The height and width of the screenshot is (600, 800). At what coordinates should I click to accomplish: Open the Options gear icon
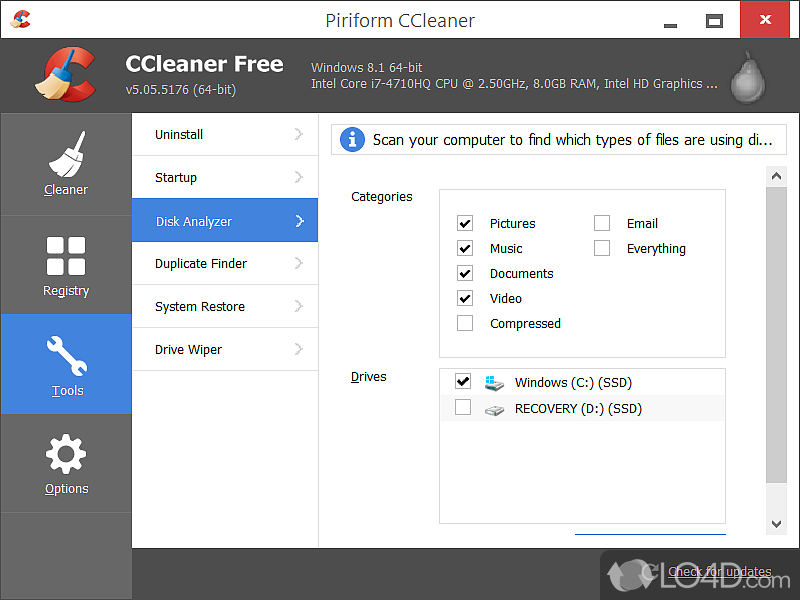[66, 454]
